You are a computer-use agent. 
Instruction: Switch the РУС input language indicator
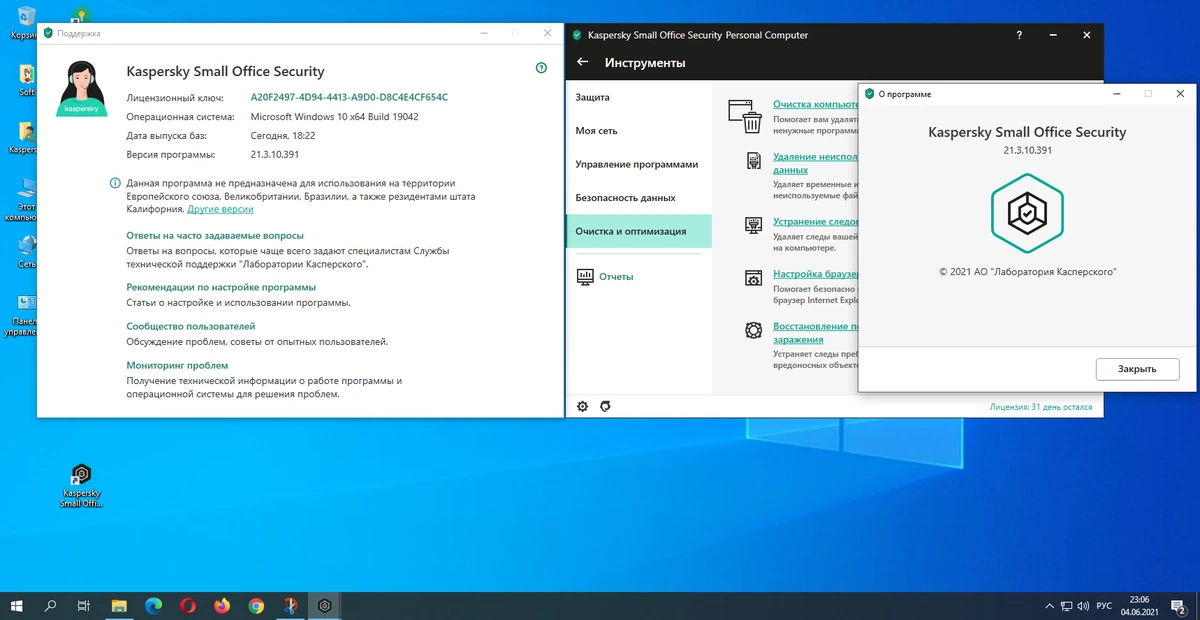[1105, 606]
